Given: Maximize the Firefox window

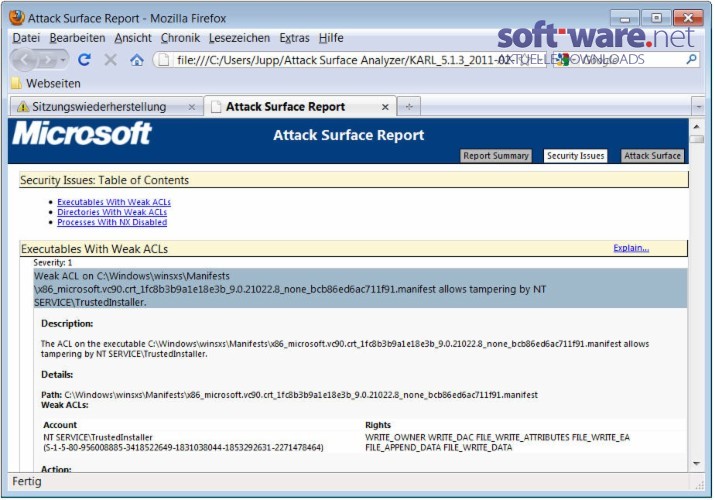Looking at the screenshot, I should pyautogui.click(x=656, y=19).
